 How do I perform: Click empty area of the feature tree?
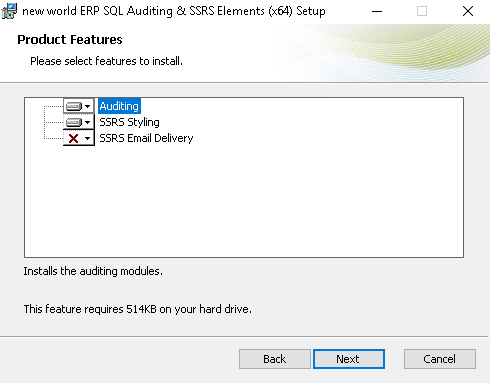244,200
